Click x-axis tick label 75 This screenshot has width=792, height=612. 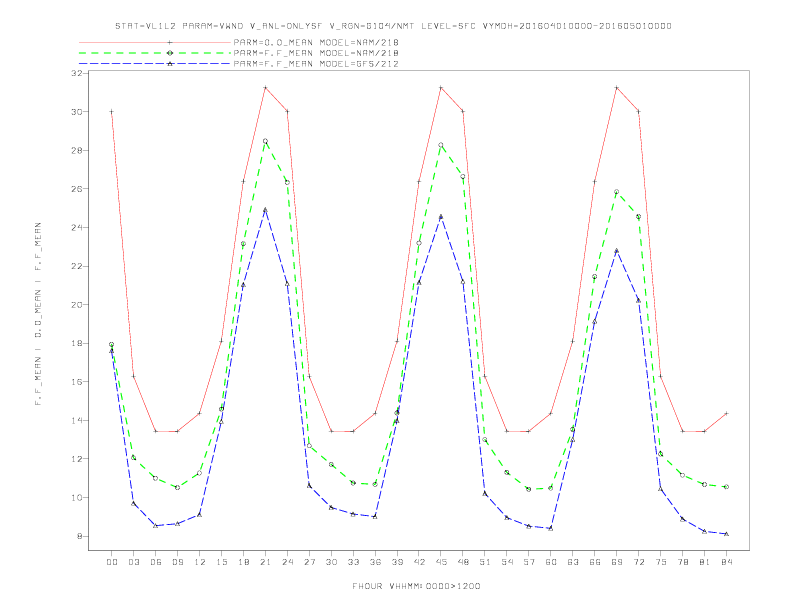(661, 562)
